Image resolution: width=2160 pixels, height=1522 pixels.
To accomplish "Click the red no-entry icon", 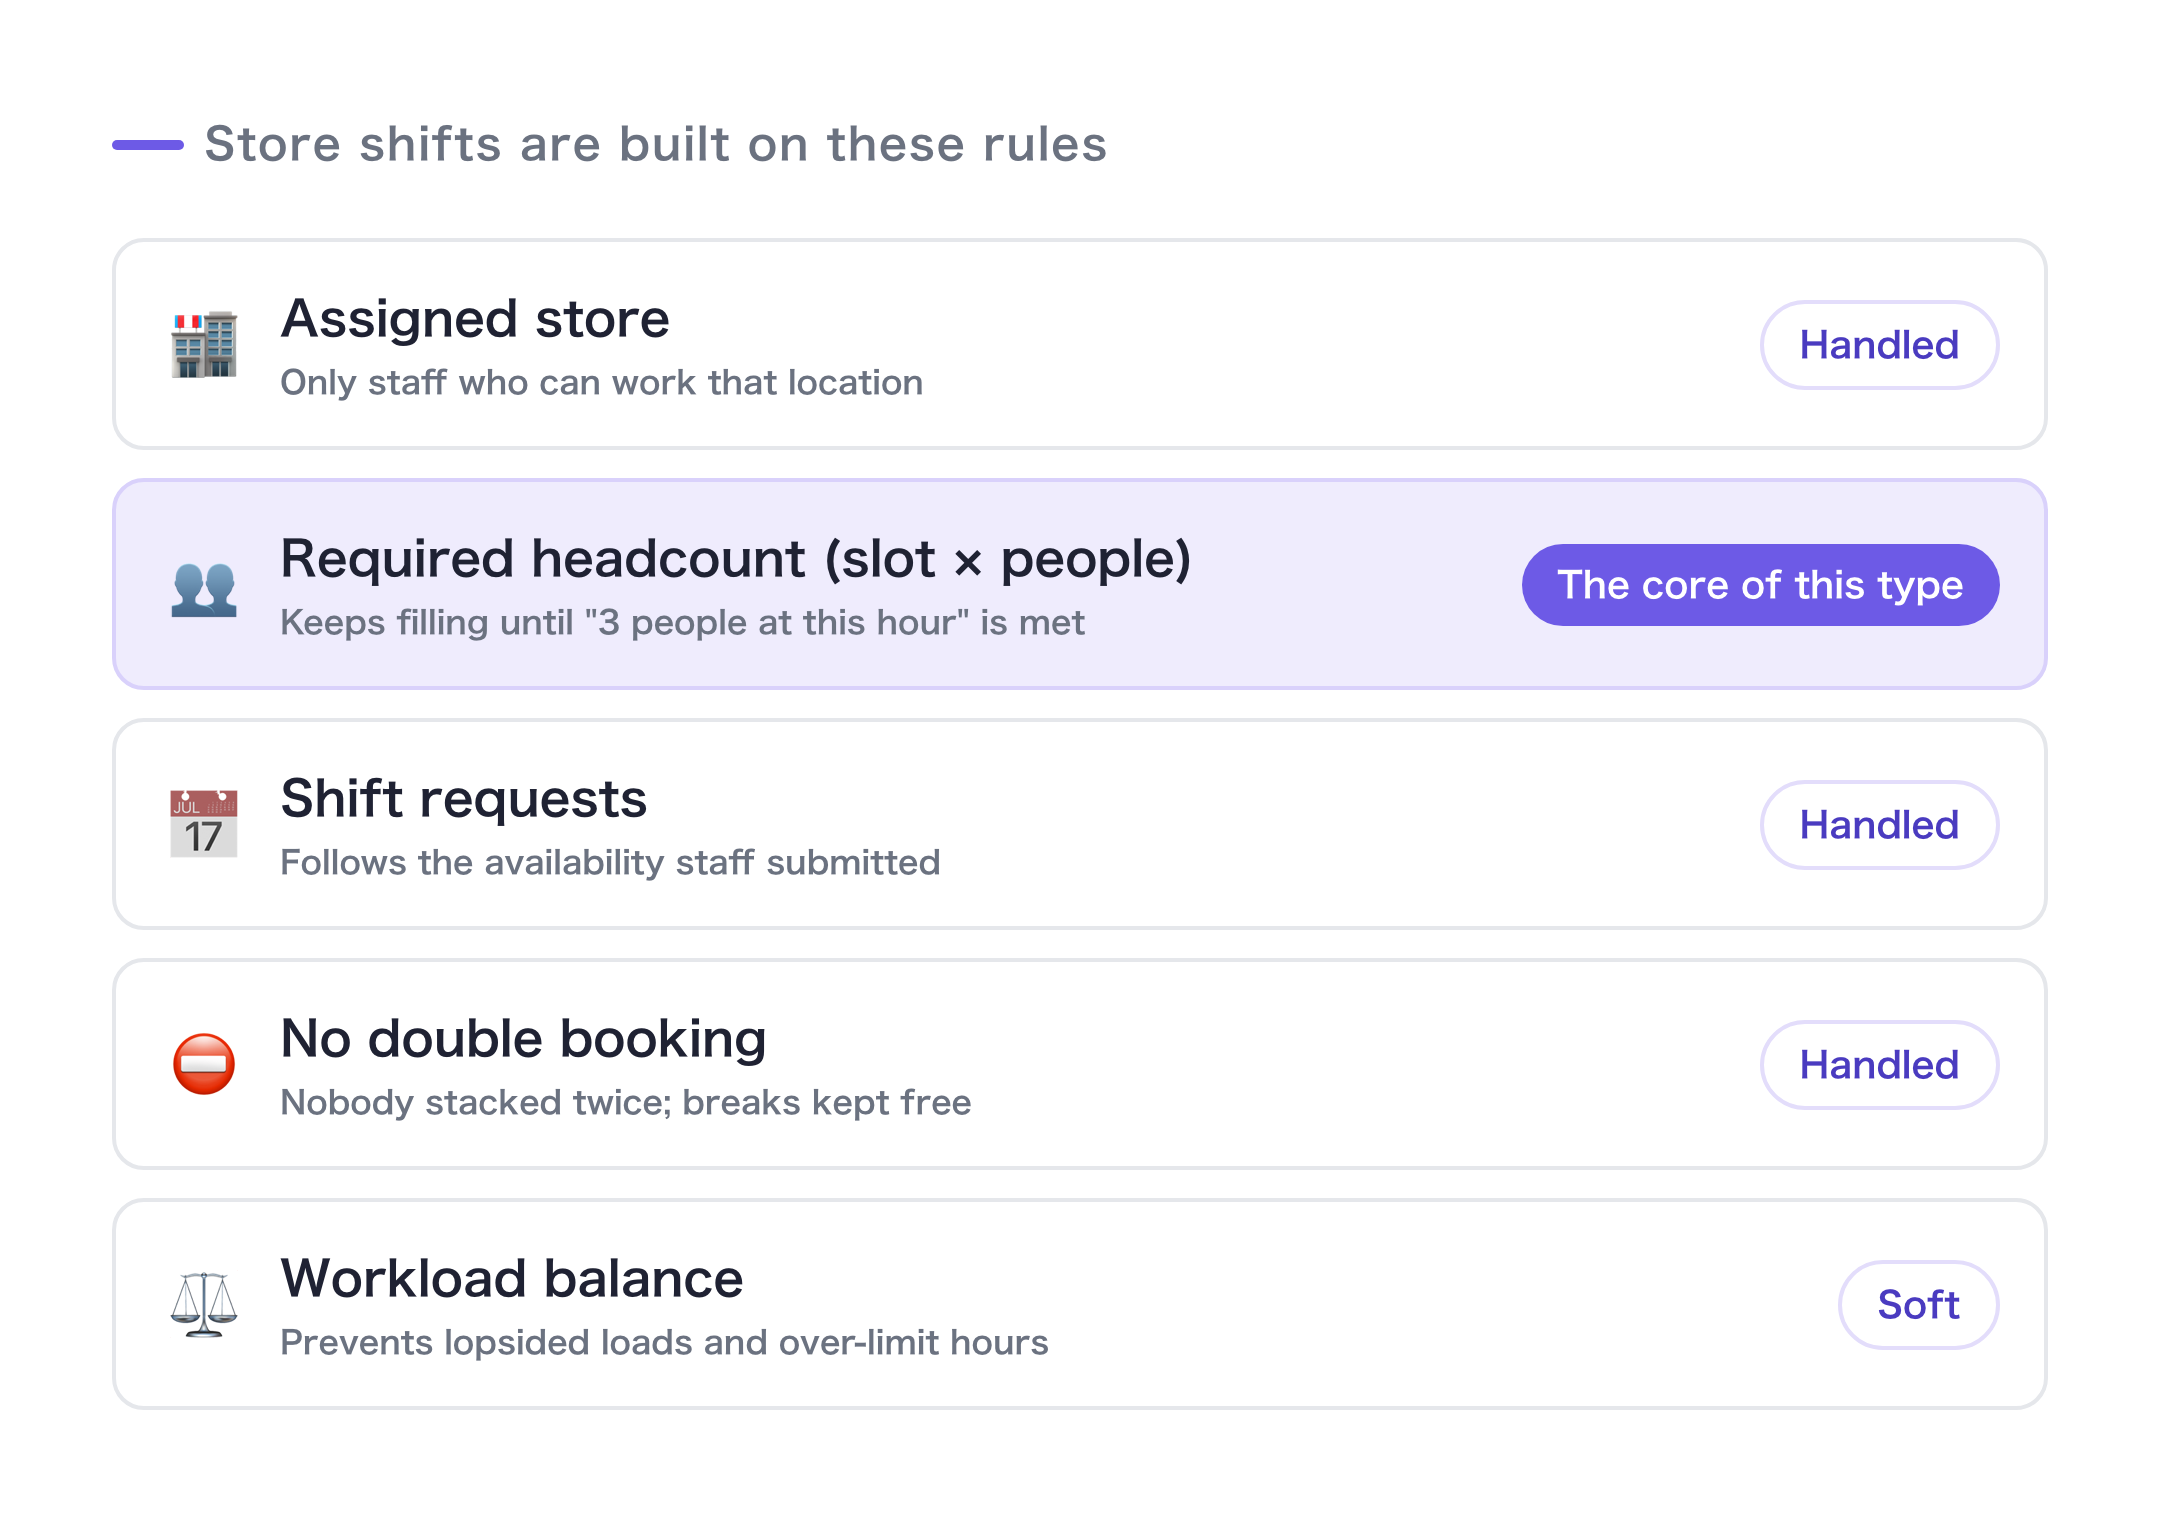I will [204, 1064].
